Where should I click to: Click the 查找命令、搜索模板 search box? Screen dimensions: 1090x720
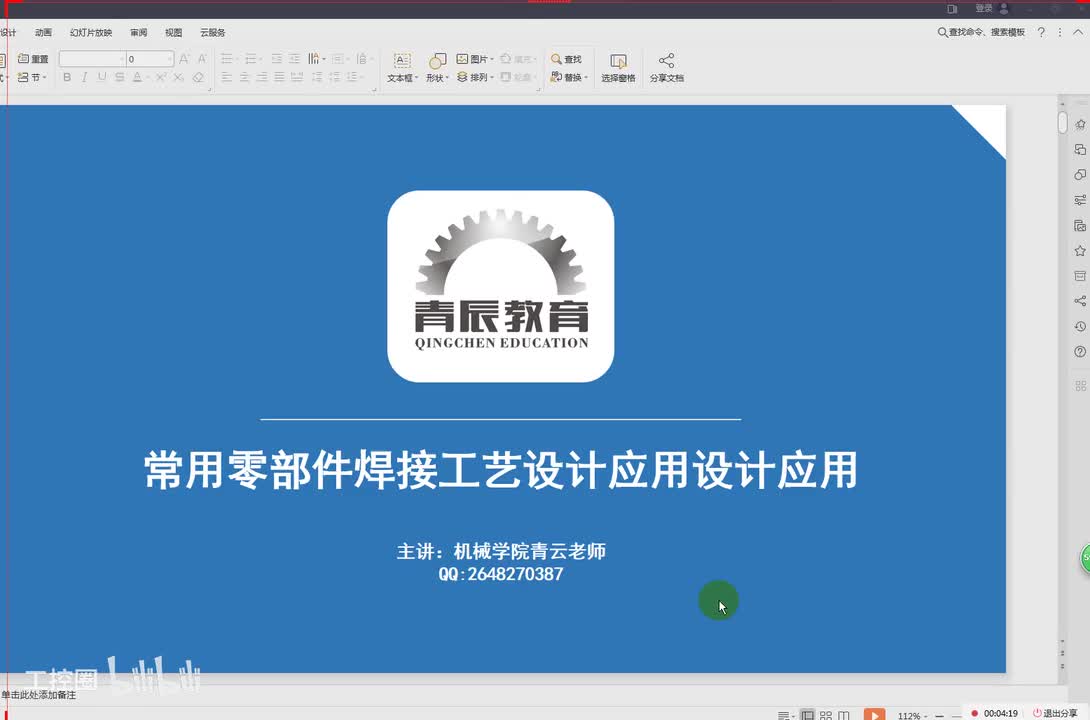981,32
